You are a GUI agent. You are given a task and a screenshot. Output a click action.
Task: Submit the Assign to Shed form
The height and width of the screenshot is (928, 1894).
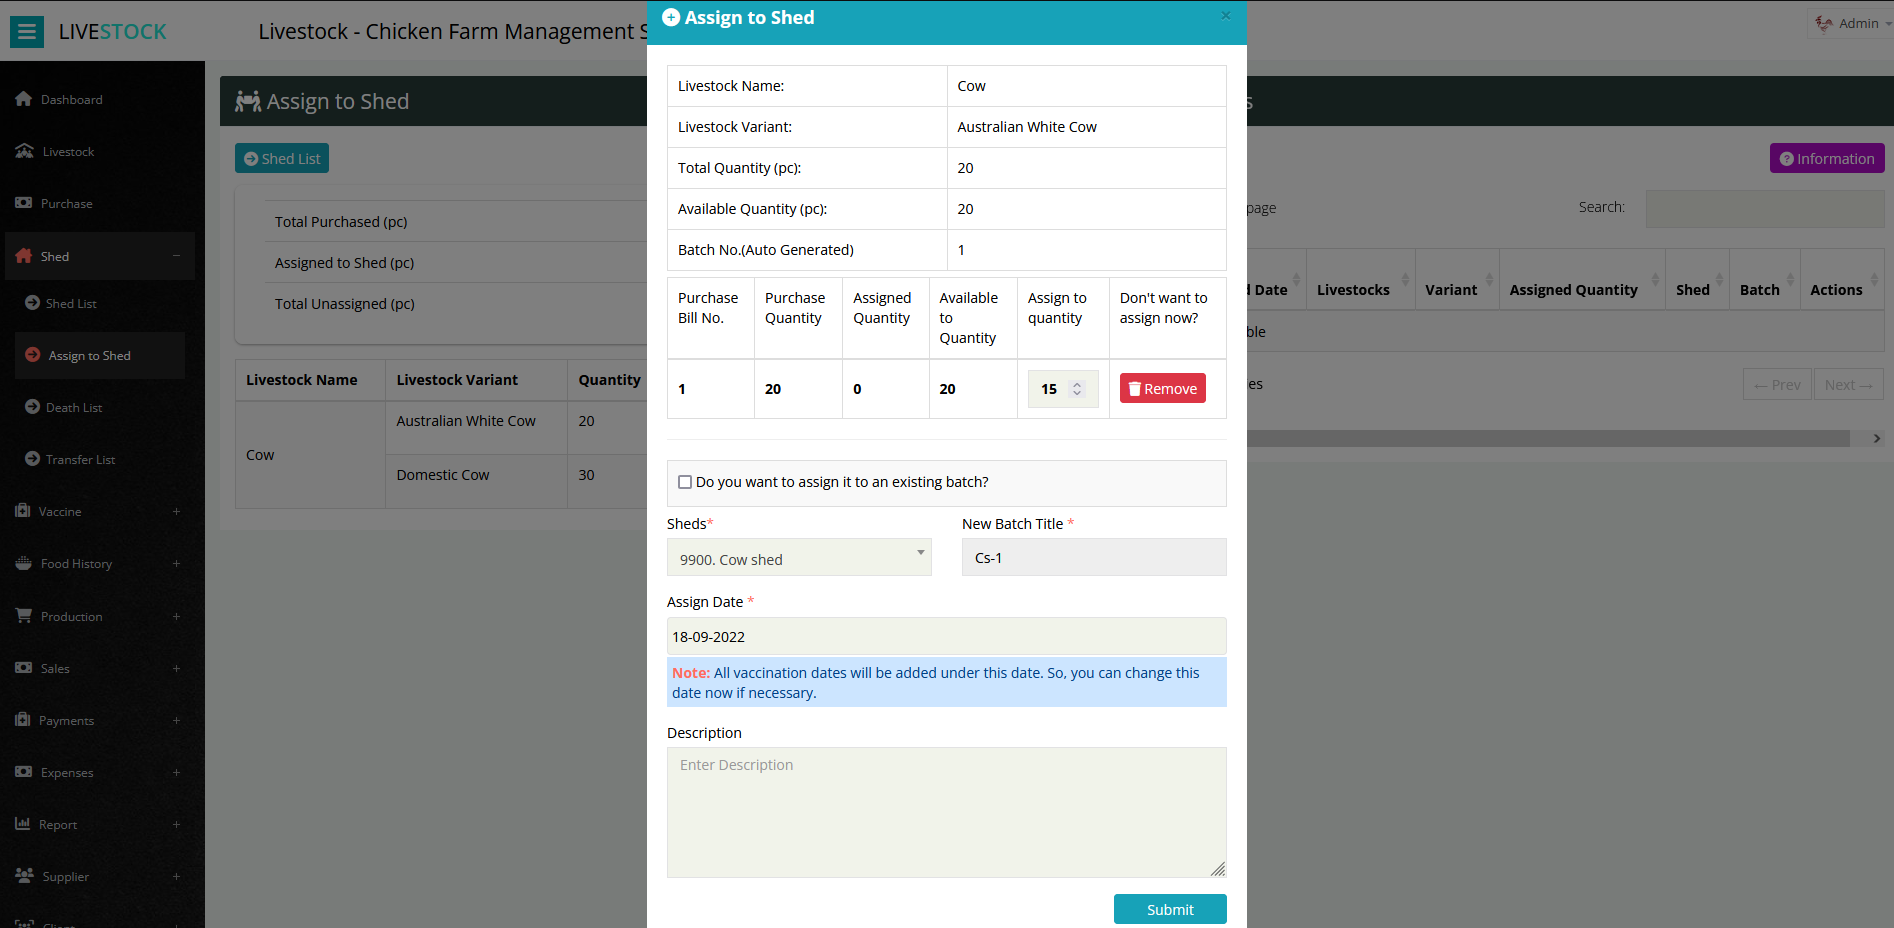tap(1169, 909)
